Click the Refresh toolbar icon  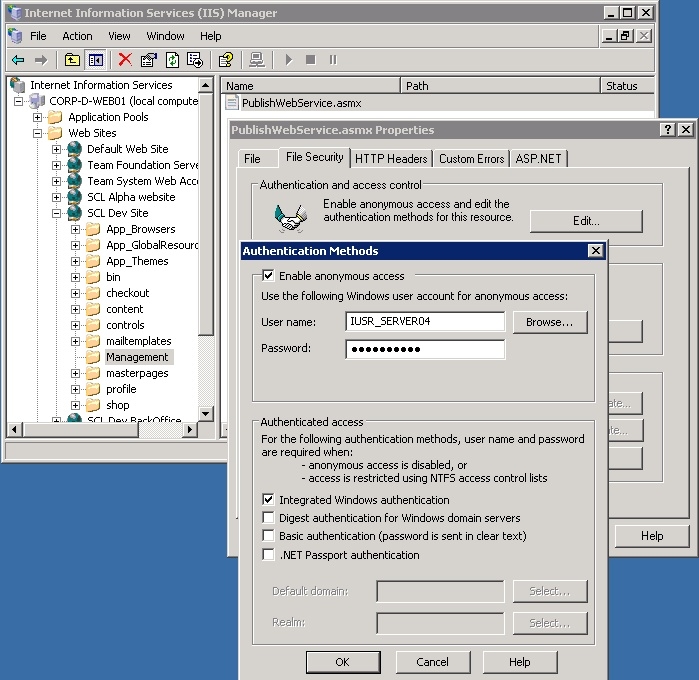[172, 60]
